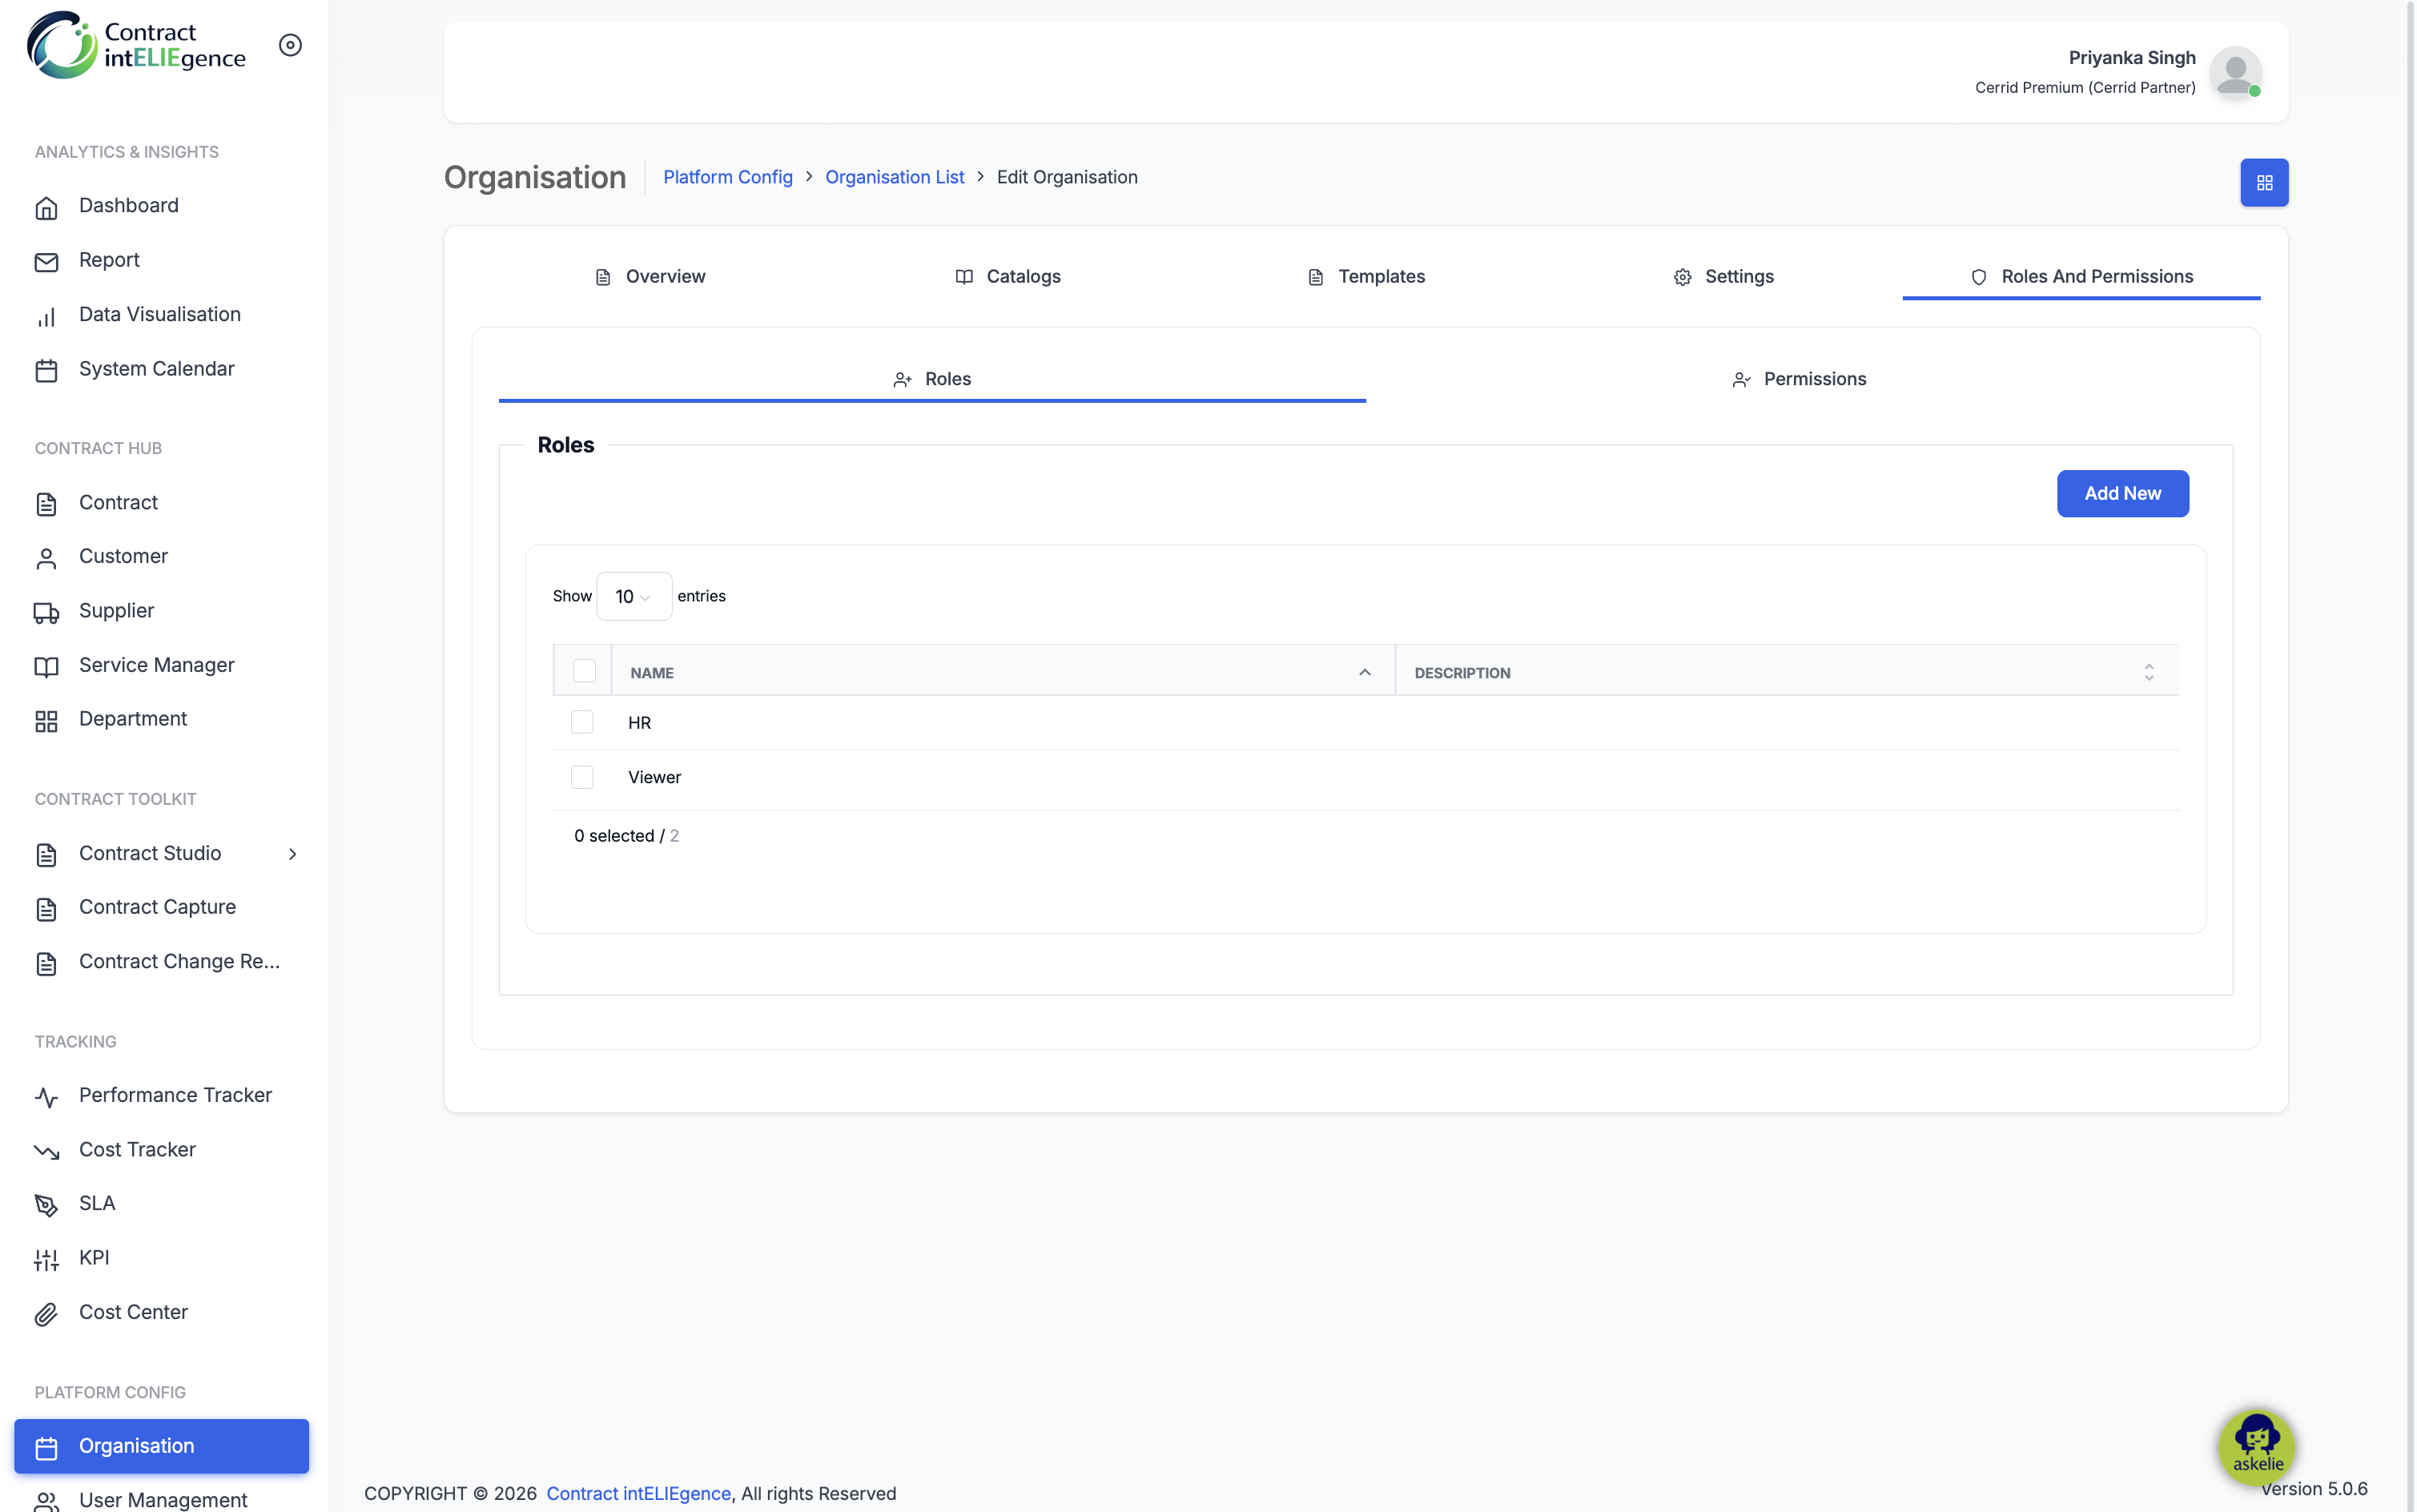Viewport: 2417px width, 1512px height.
Task: Click the user profile avatar
Action: tap(2235, 72)
